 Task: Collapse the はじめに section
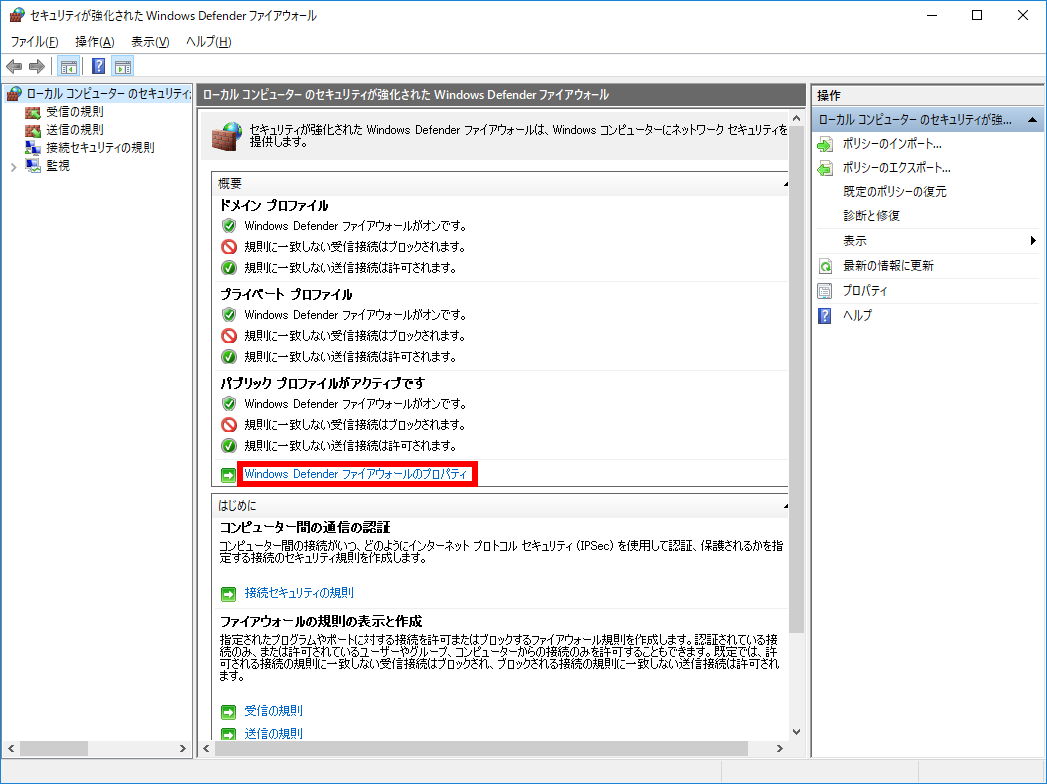pyautogui.click(x=785, y=506)
